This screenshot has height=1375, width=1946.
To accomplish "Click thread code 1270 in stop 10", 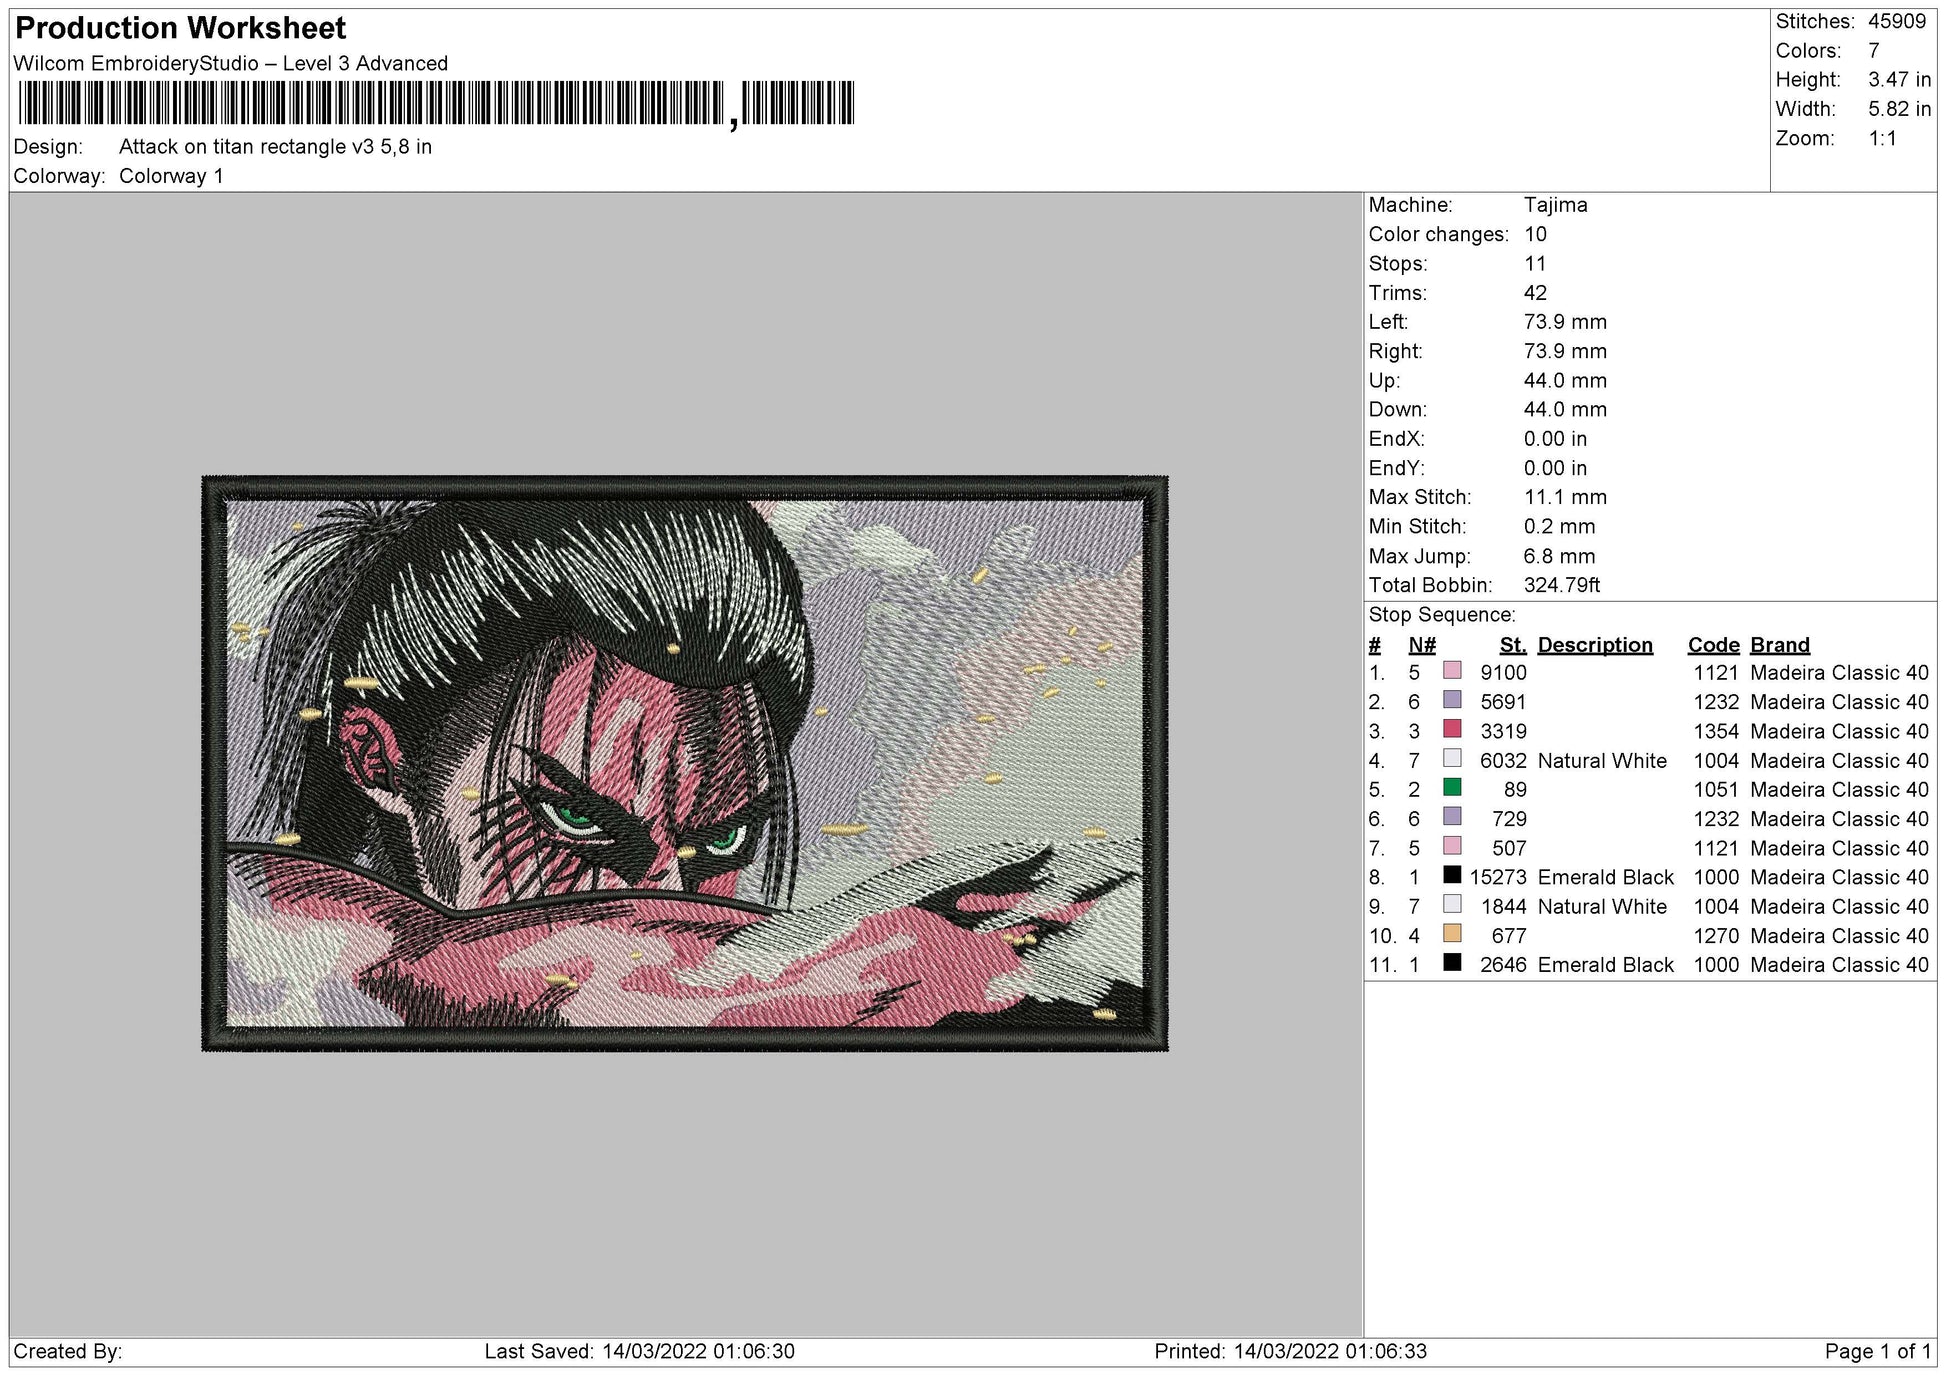I will click(x=1716, y=936).
